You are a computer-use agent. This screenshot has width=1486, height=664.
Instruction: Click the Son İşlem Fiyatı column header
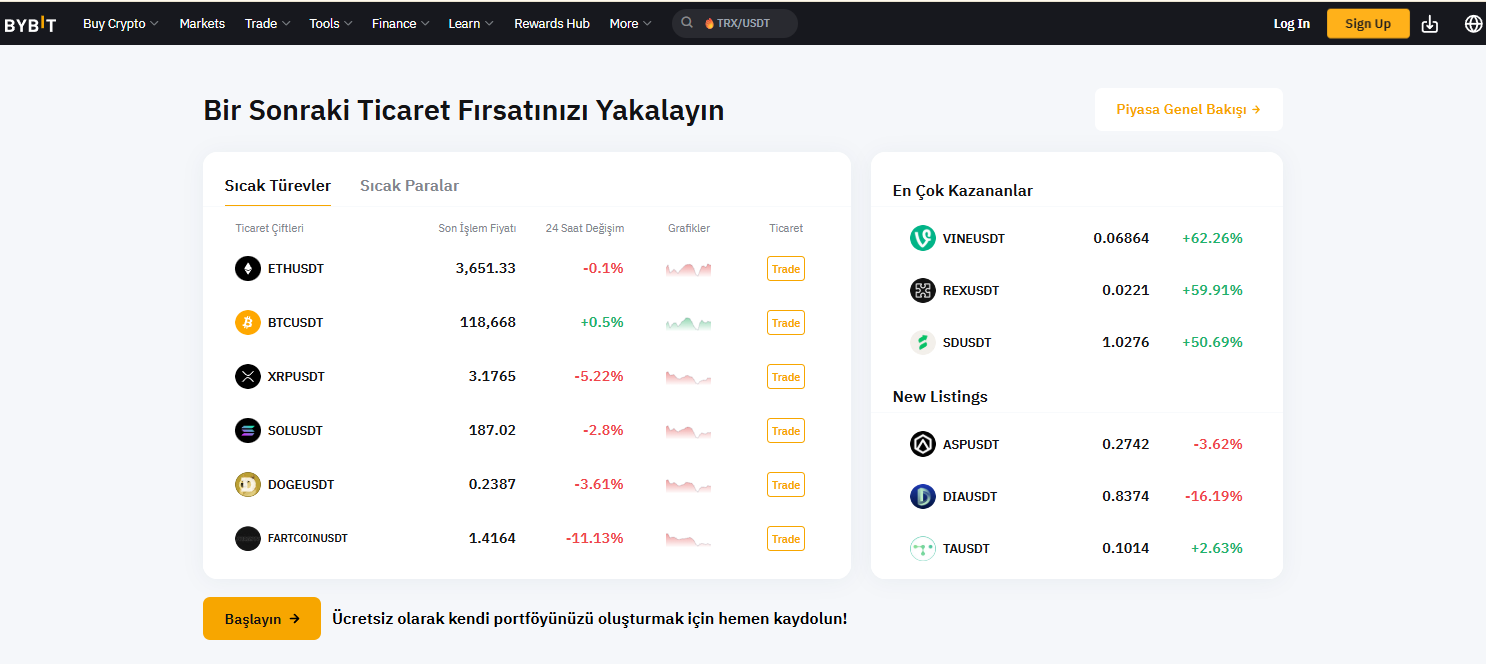point(477,228)
